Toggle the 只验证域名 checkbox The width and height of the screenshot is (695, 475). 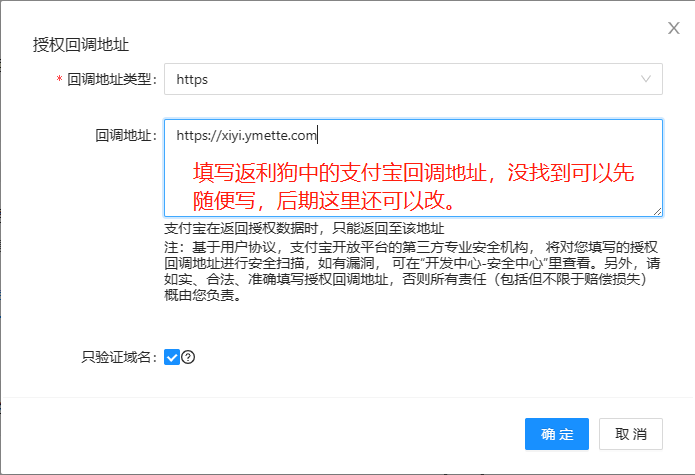[171, 357]
